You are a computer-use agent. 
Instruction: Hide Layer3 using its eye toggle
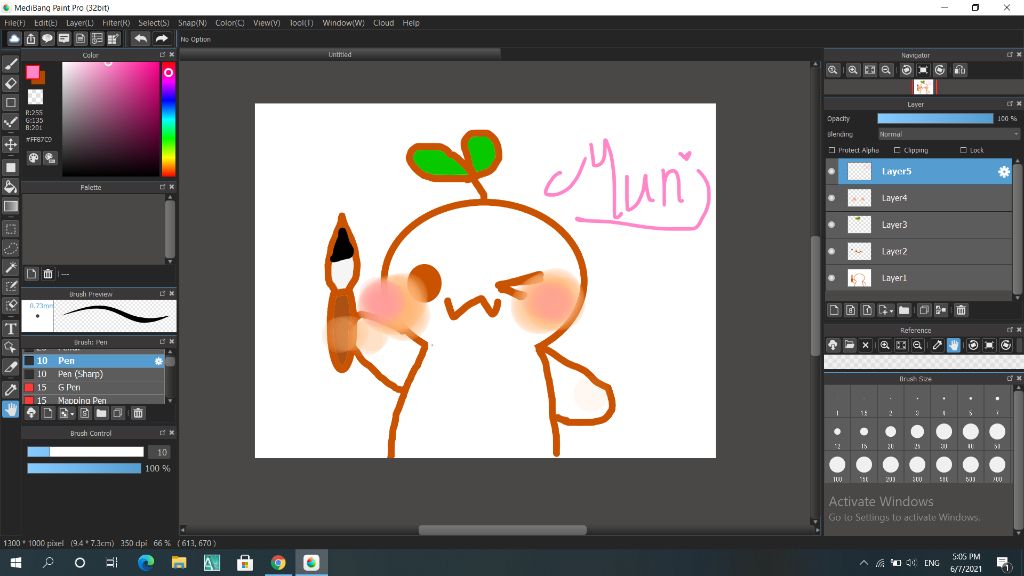point(831,225)
